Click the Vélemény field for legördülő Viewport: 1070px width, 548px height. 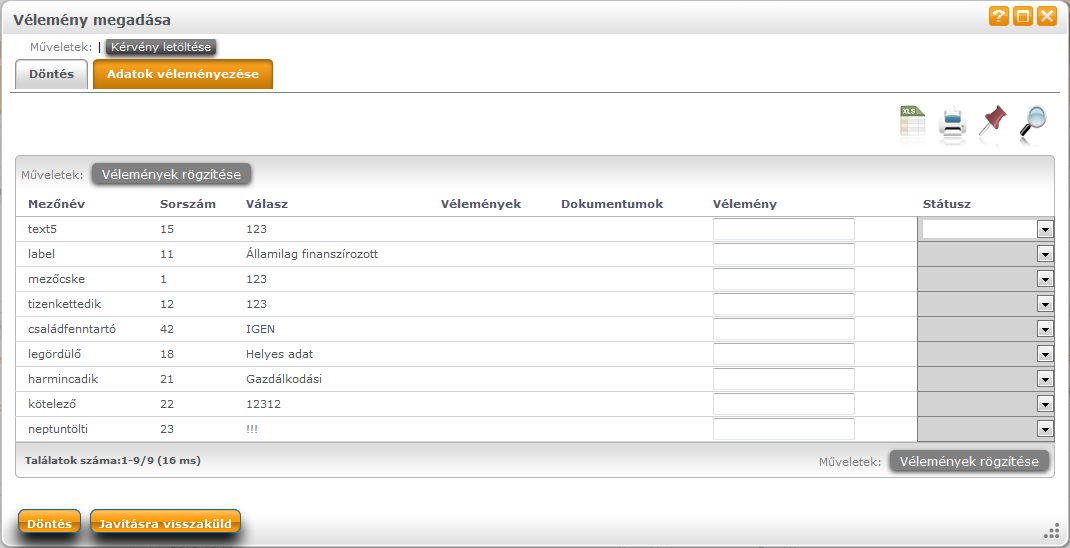(x=783, y=354)
